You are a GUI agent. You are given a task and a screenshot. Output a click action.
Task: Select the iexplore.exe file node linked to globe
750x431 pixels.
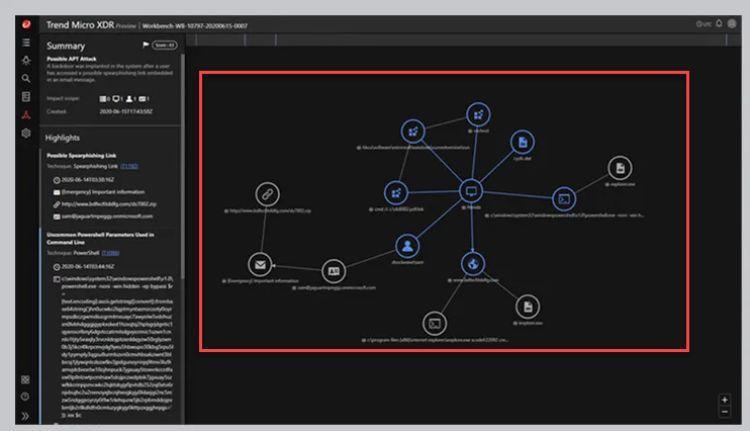click(x=528, y=306)
